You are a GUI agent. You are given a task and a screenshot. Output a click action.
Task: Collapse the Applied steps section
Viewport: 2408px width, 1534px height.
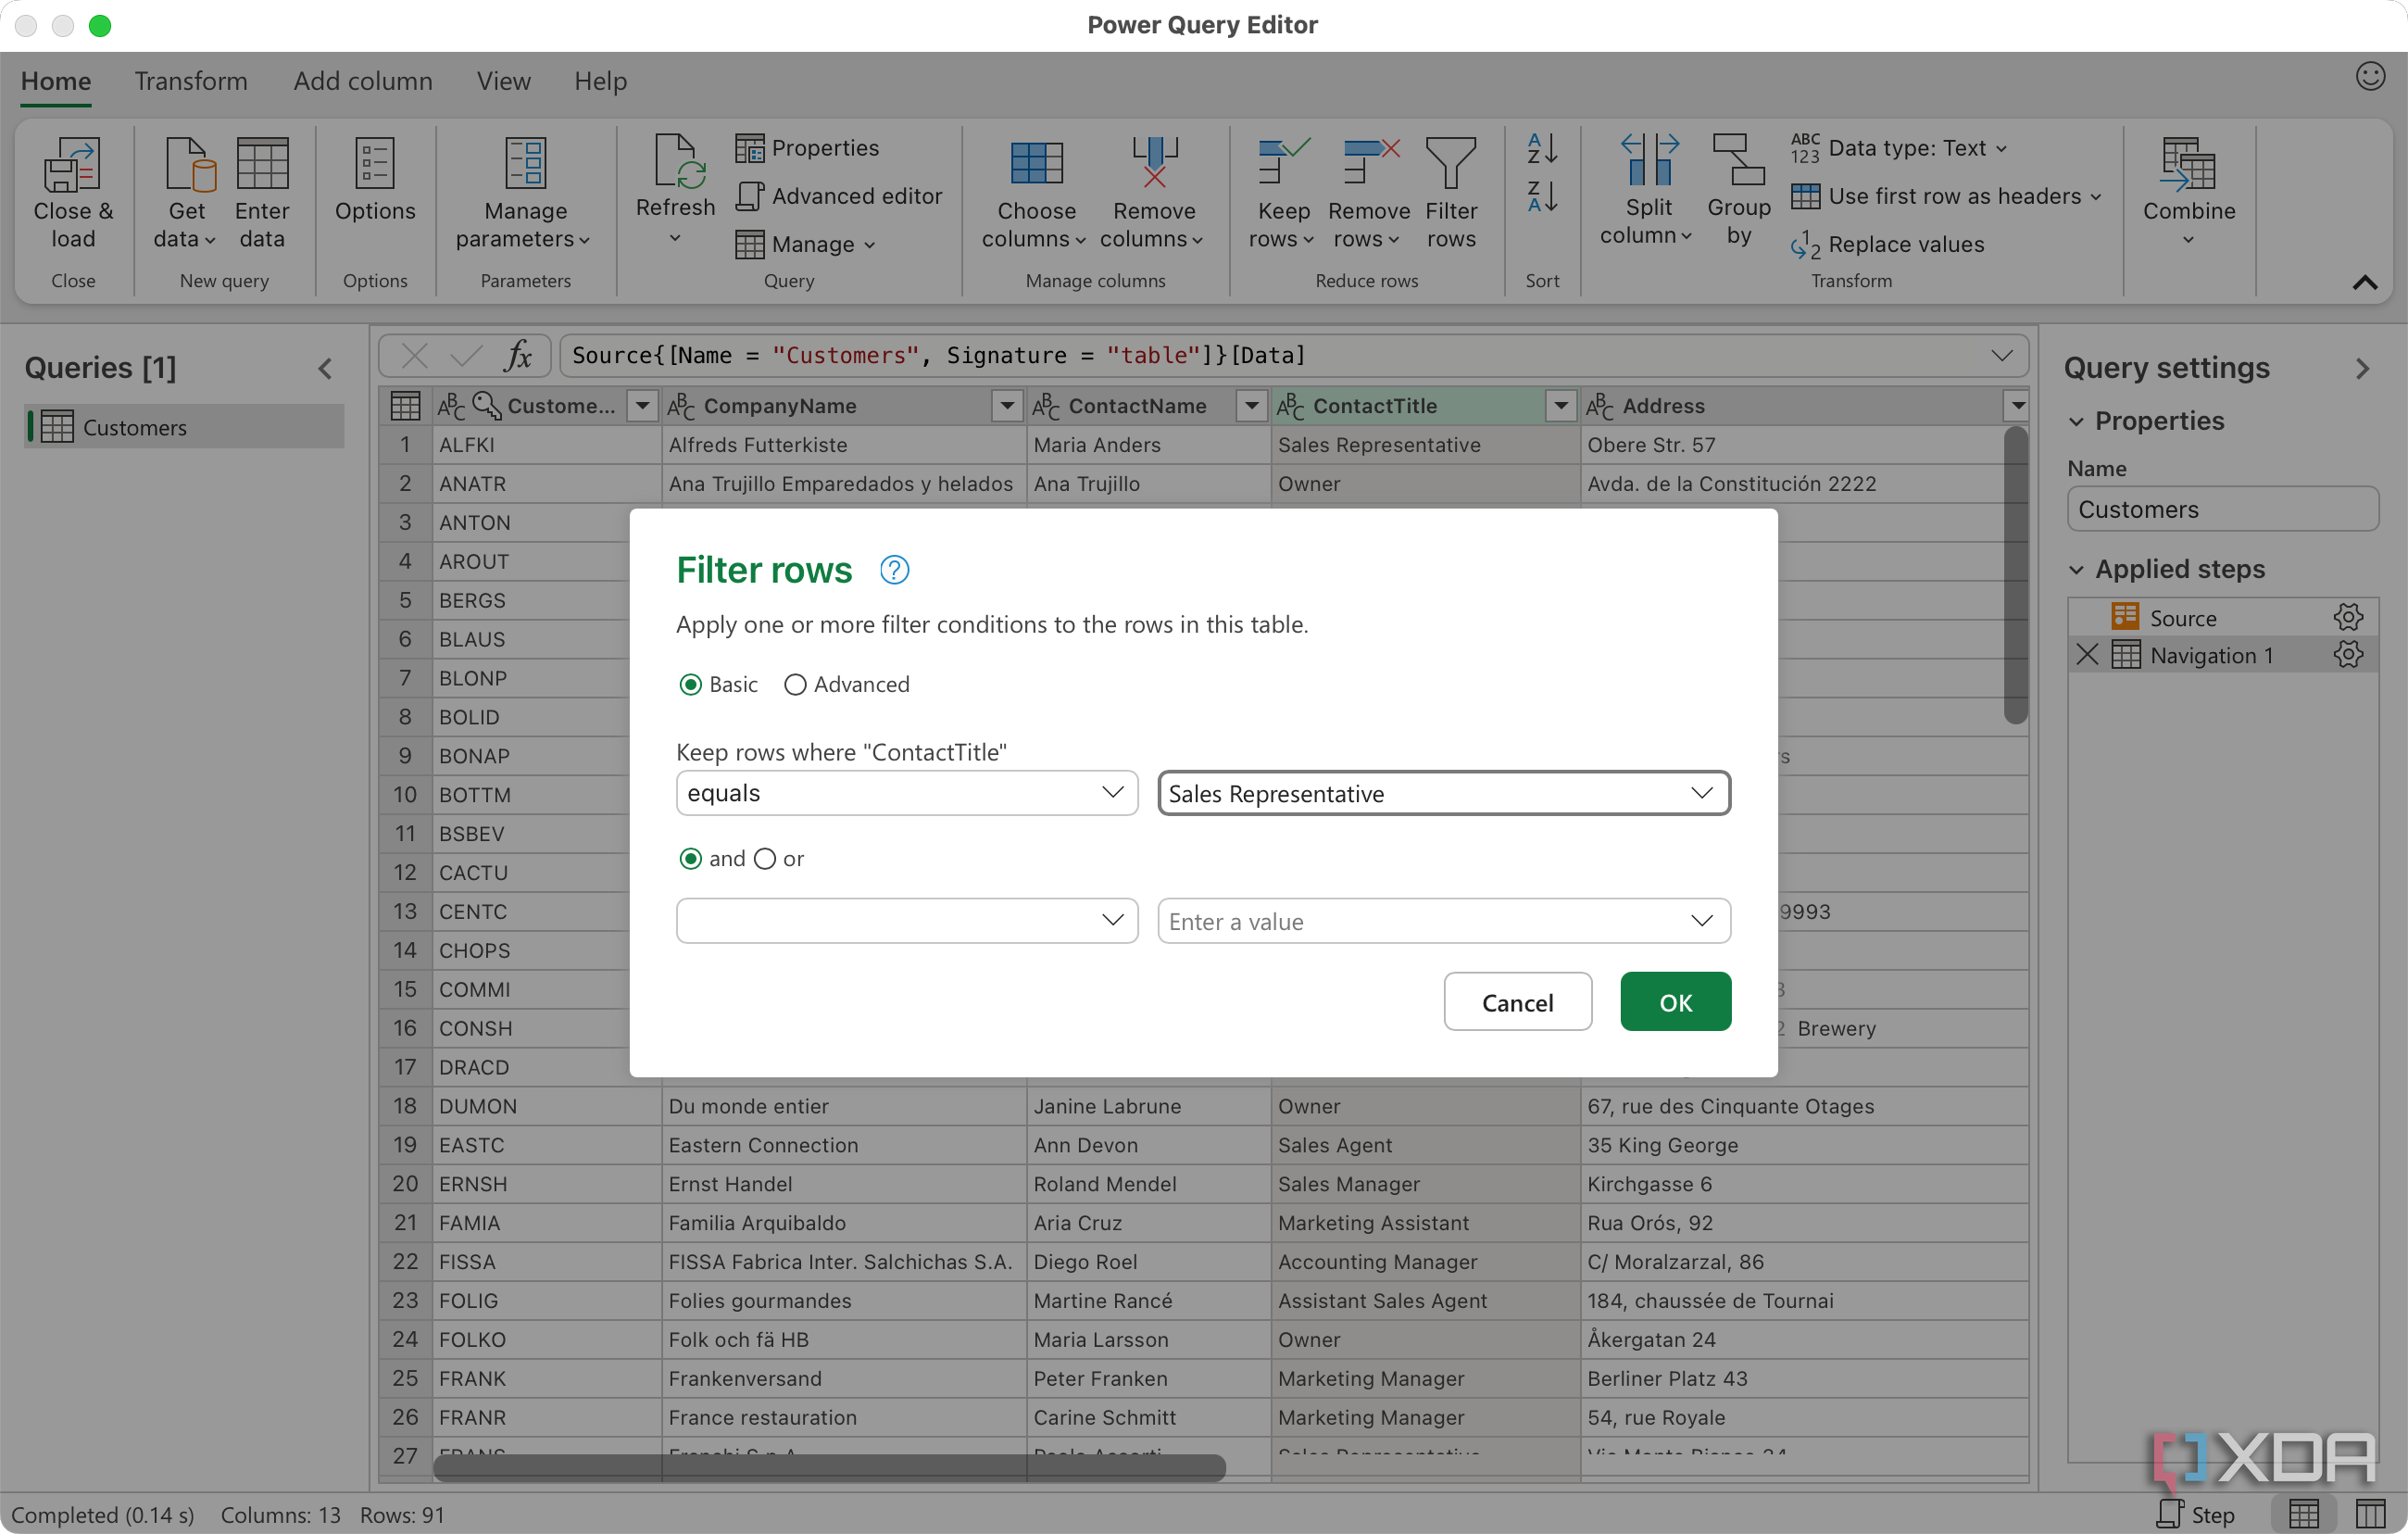click(x=2077, y=570)
